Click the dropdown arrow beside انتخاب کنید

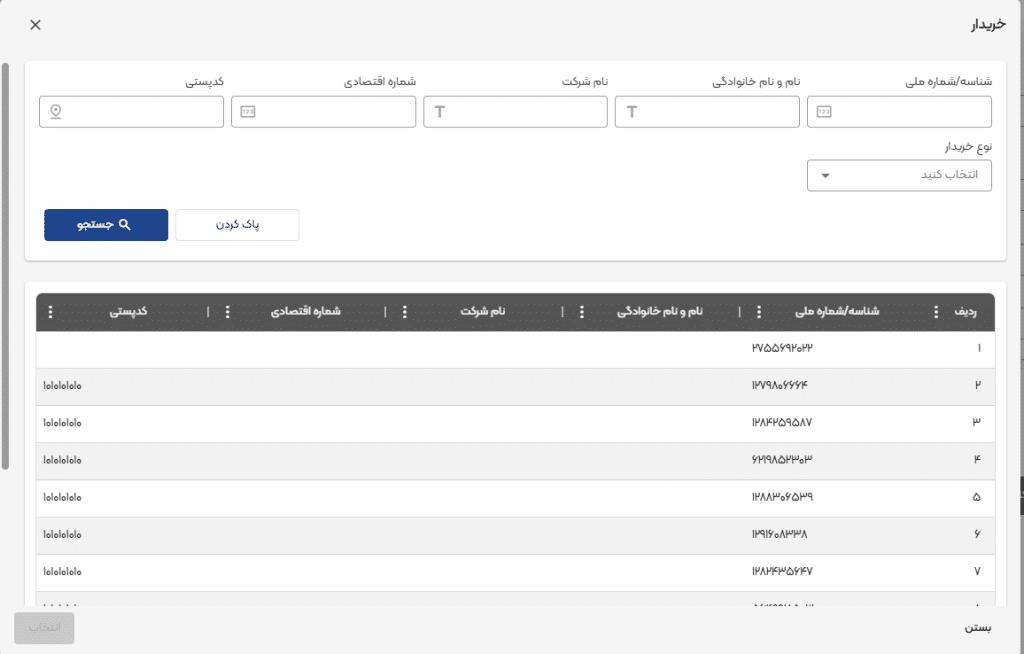point(825,176)
